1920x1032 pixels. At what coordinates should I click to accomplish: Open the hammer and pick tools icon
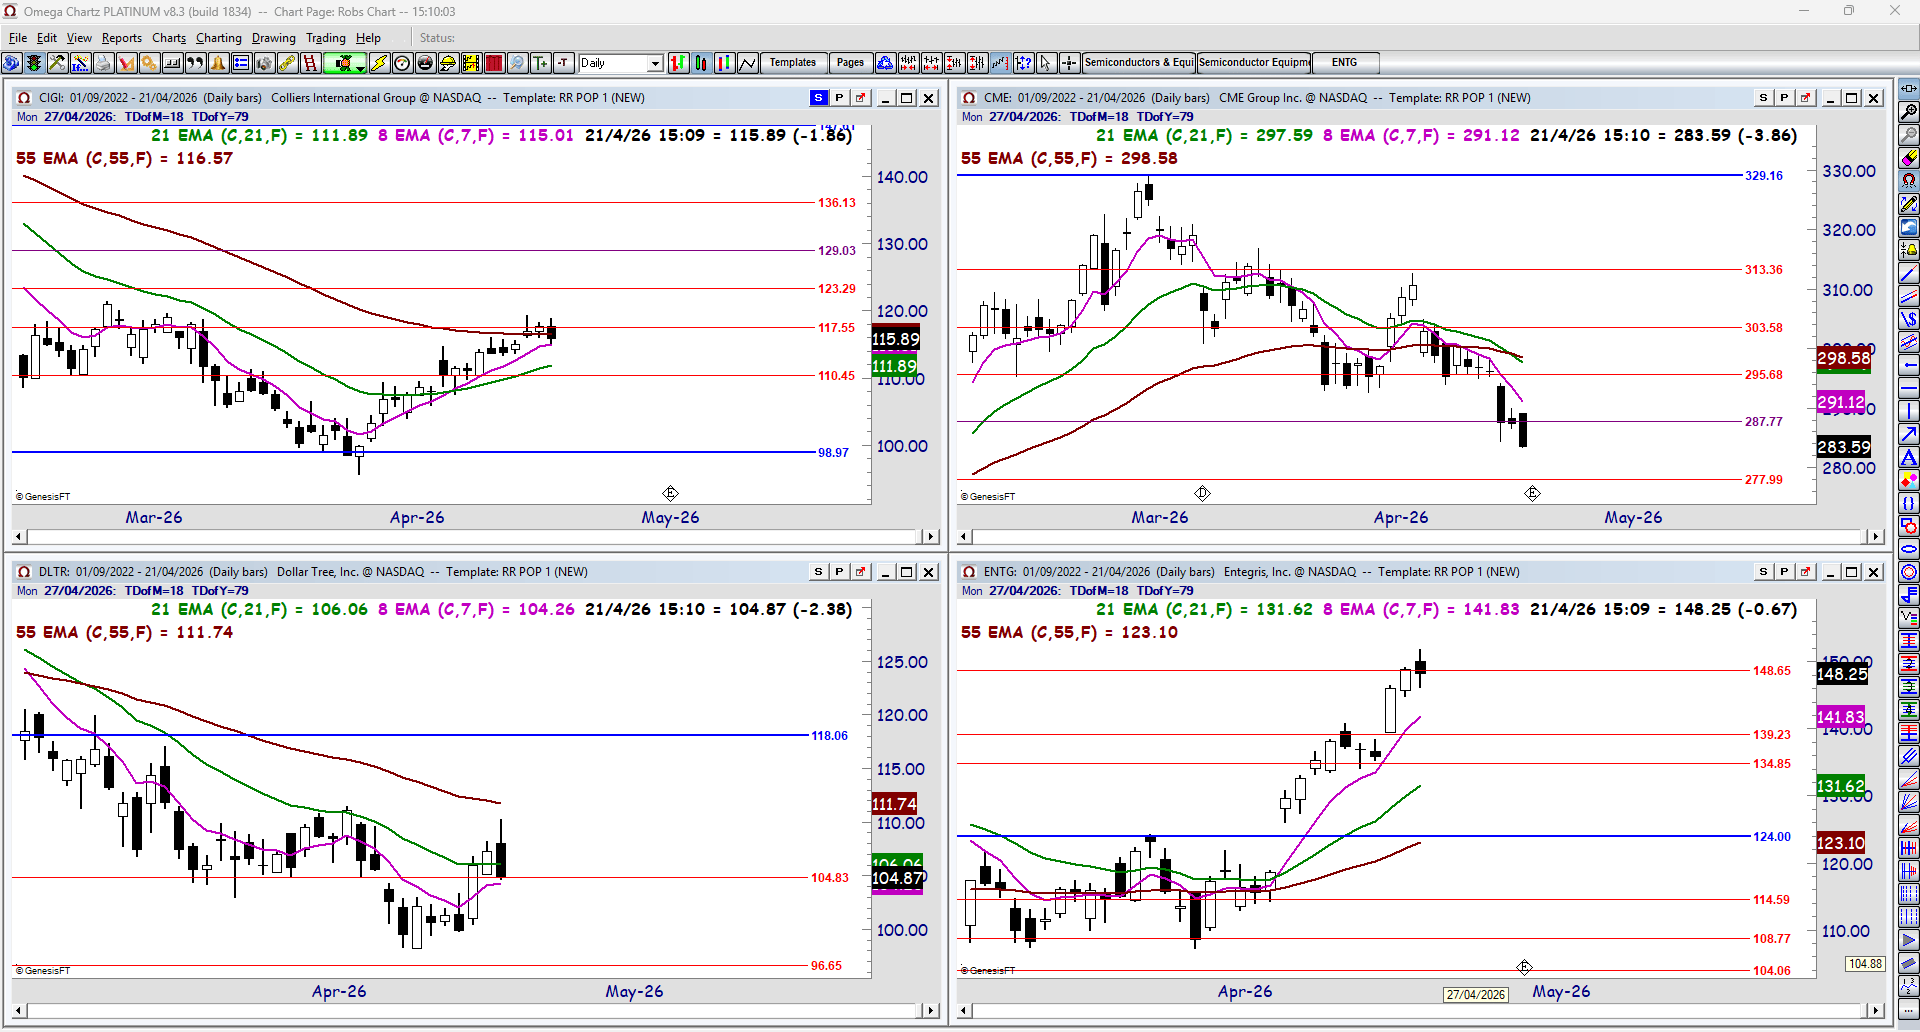click(57, 63)
